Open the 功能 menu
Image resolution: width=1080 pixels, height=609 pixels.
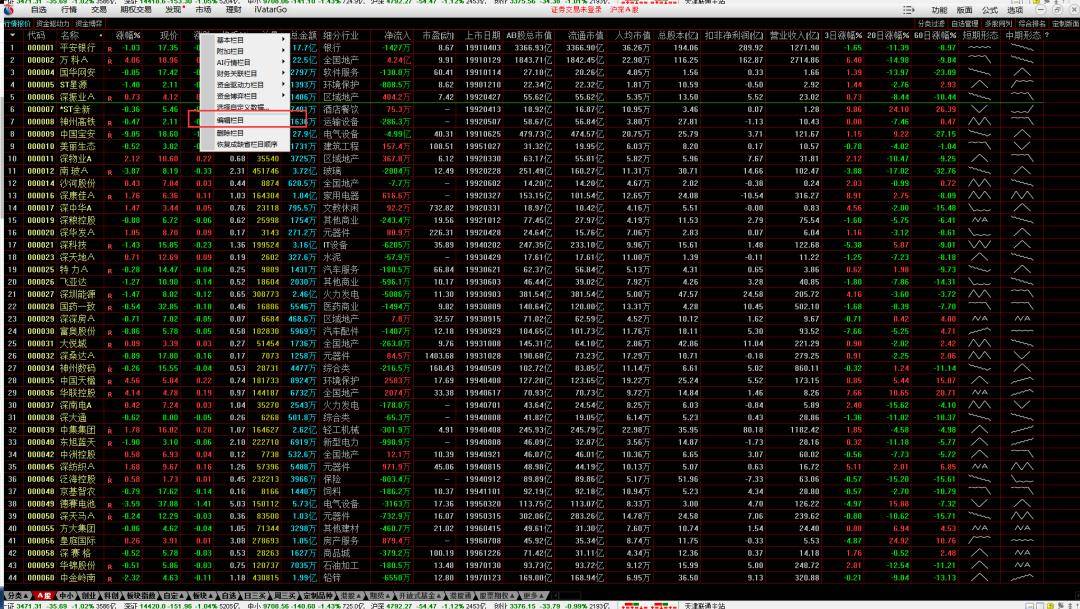pyautogui.click(x=939, y=10)
